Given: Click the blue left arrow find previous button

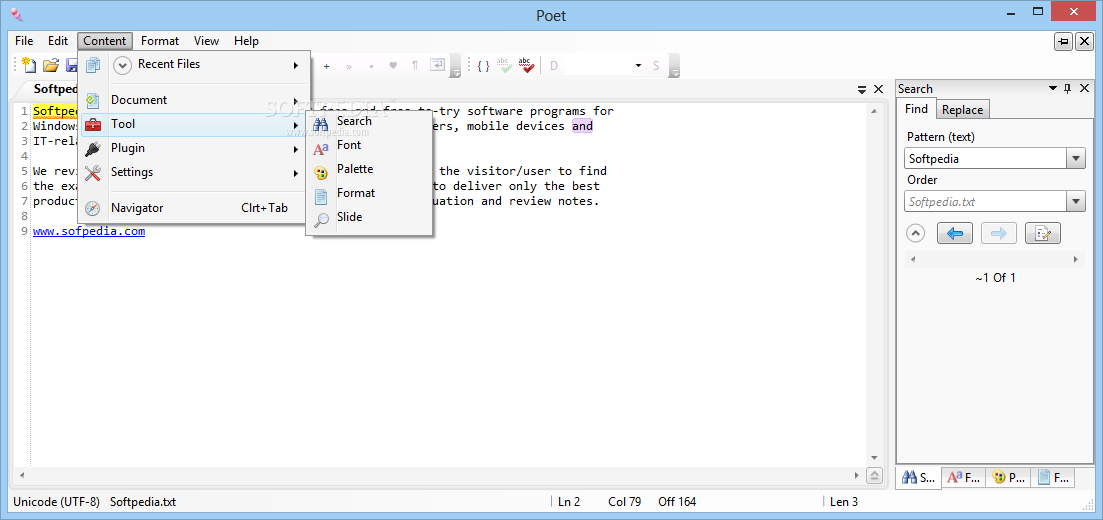Looking at the screenshot, I should 955,233.
